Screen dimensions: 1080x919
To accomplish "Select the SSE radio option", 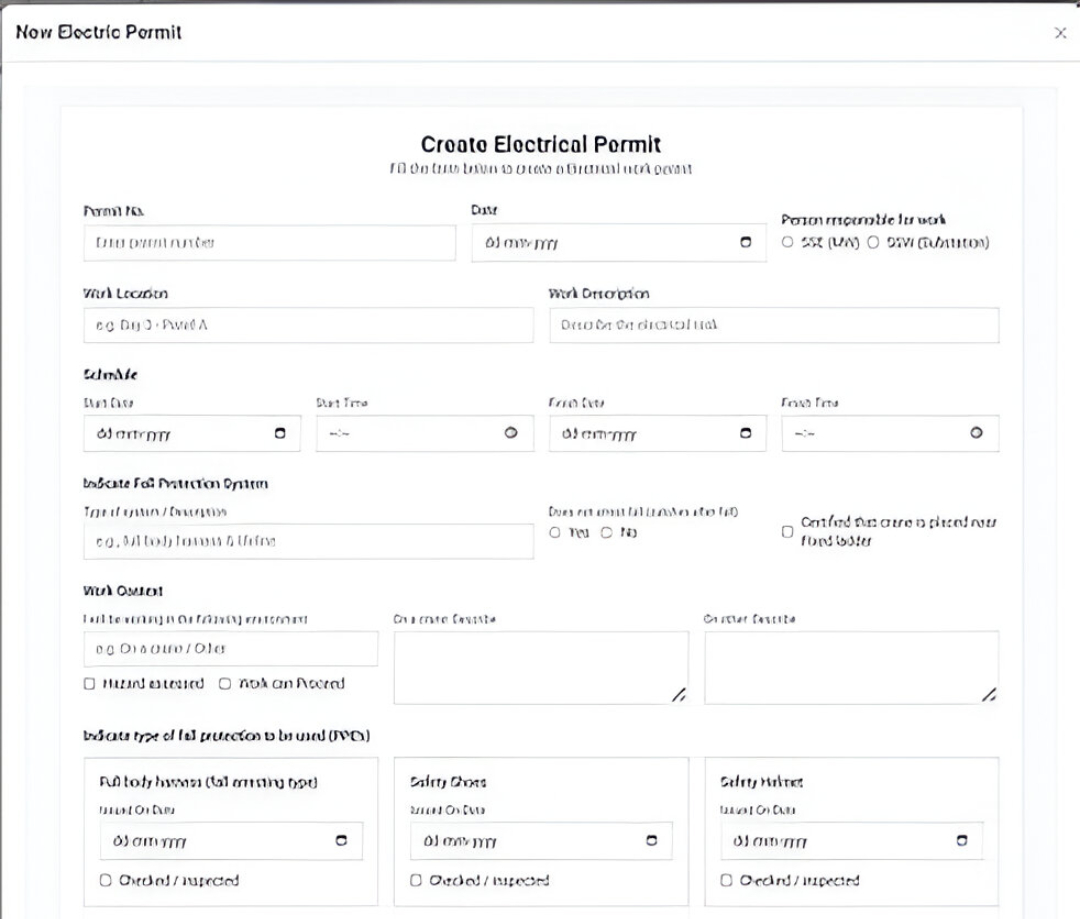I will pyautogui.click(x=788, y=242).
